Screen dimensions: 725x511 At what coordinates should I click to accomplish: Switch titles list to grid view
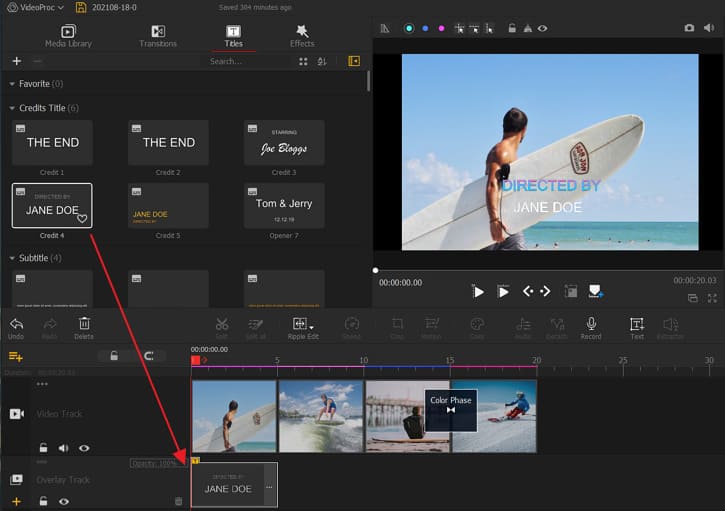coord(303,61)
